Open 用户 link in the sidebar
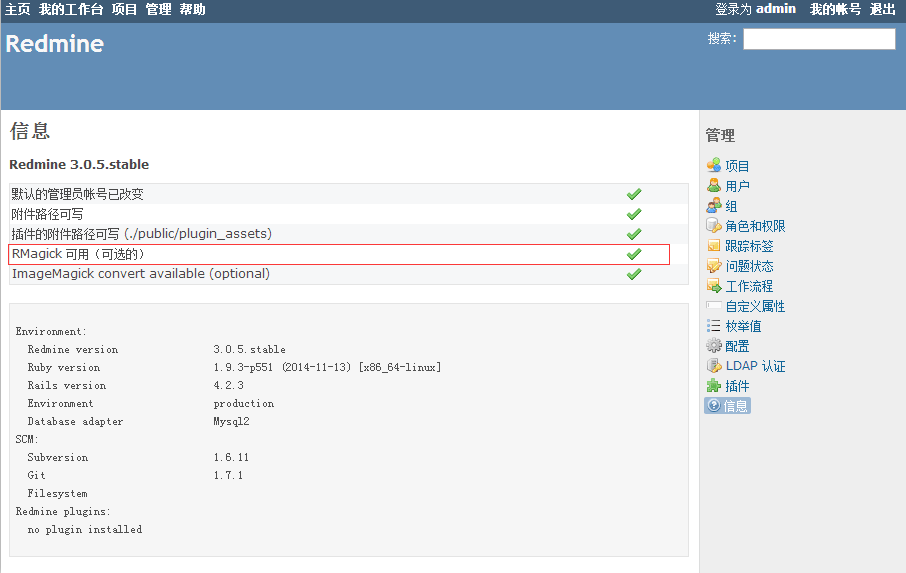 point(737,186)
